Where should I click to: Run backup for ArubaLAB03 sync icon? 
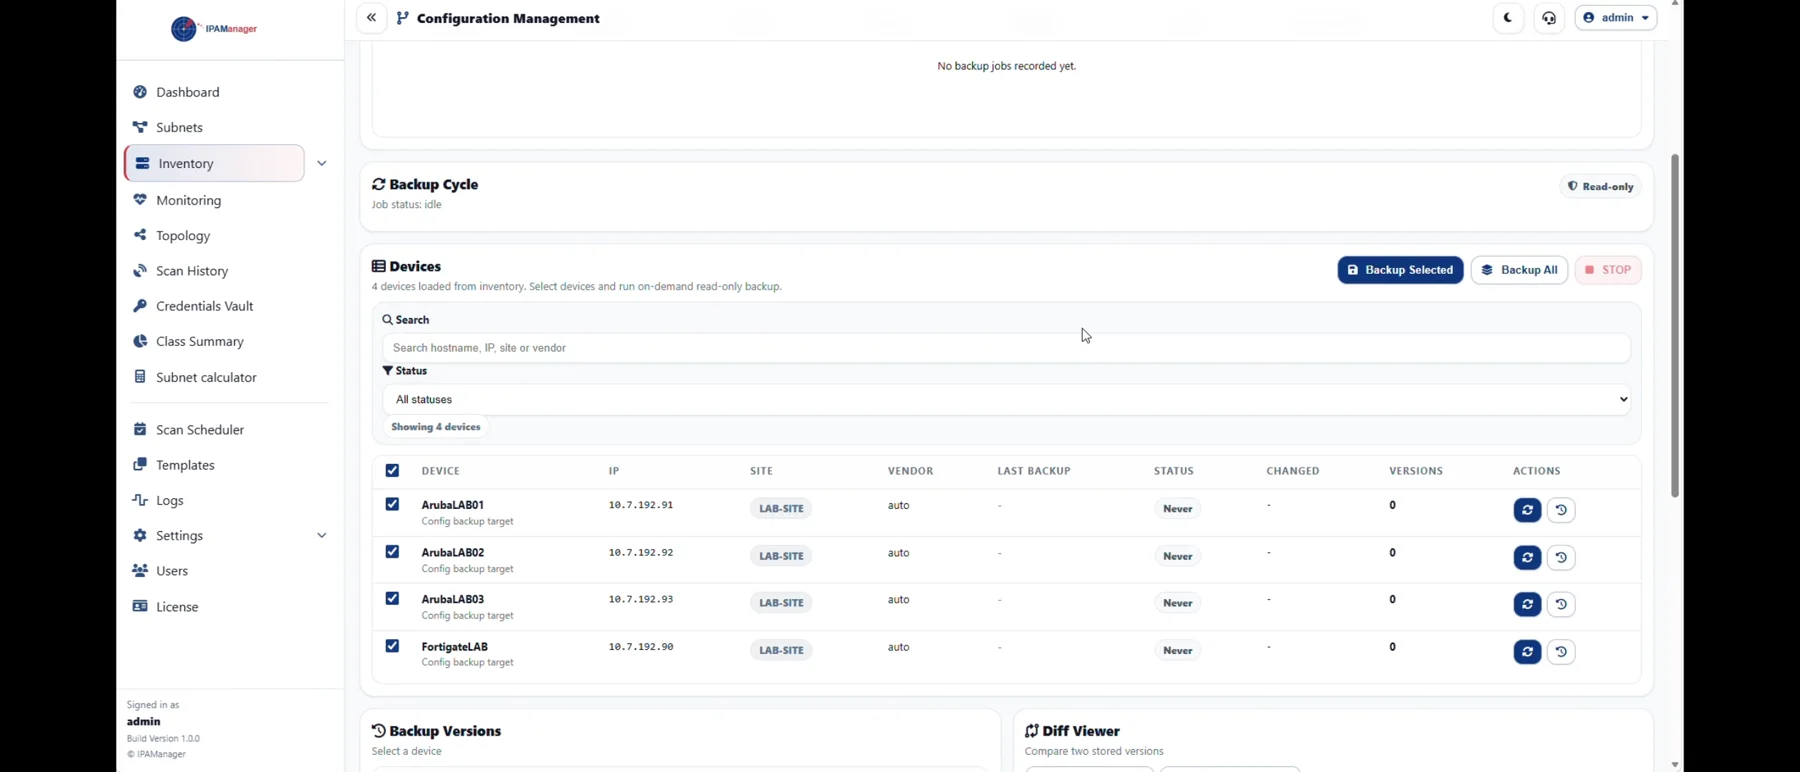pos(1527,604)
